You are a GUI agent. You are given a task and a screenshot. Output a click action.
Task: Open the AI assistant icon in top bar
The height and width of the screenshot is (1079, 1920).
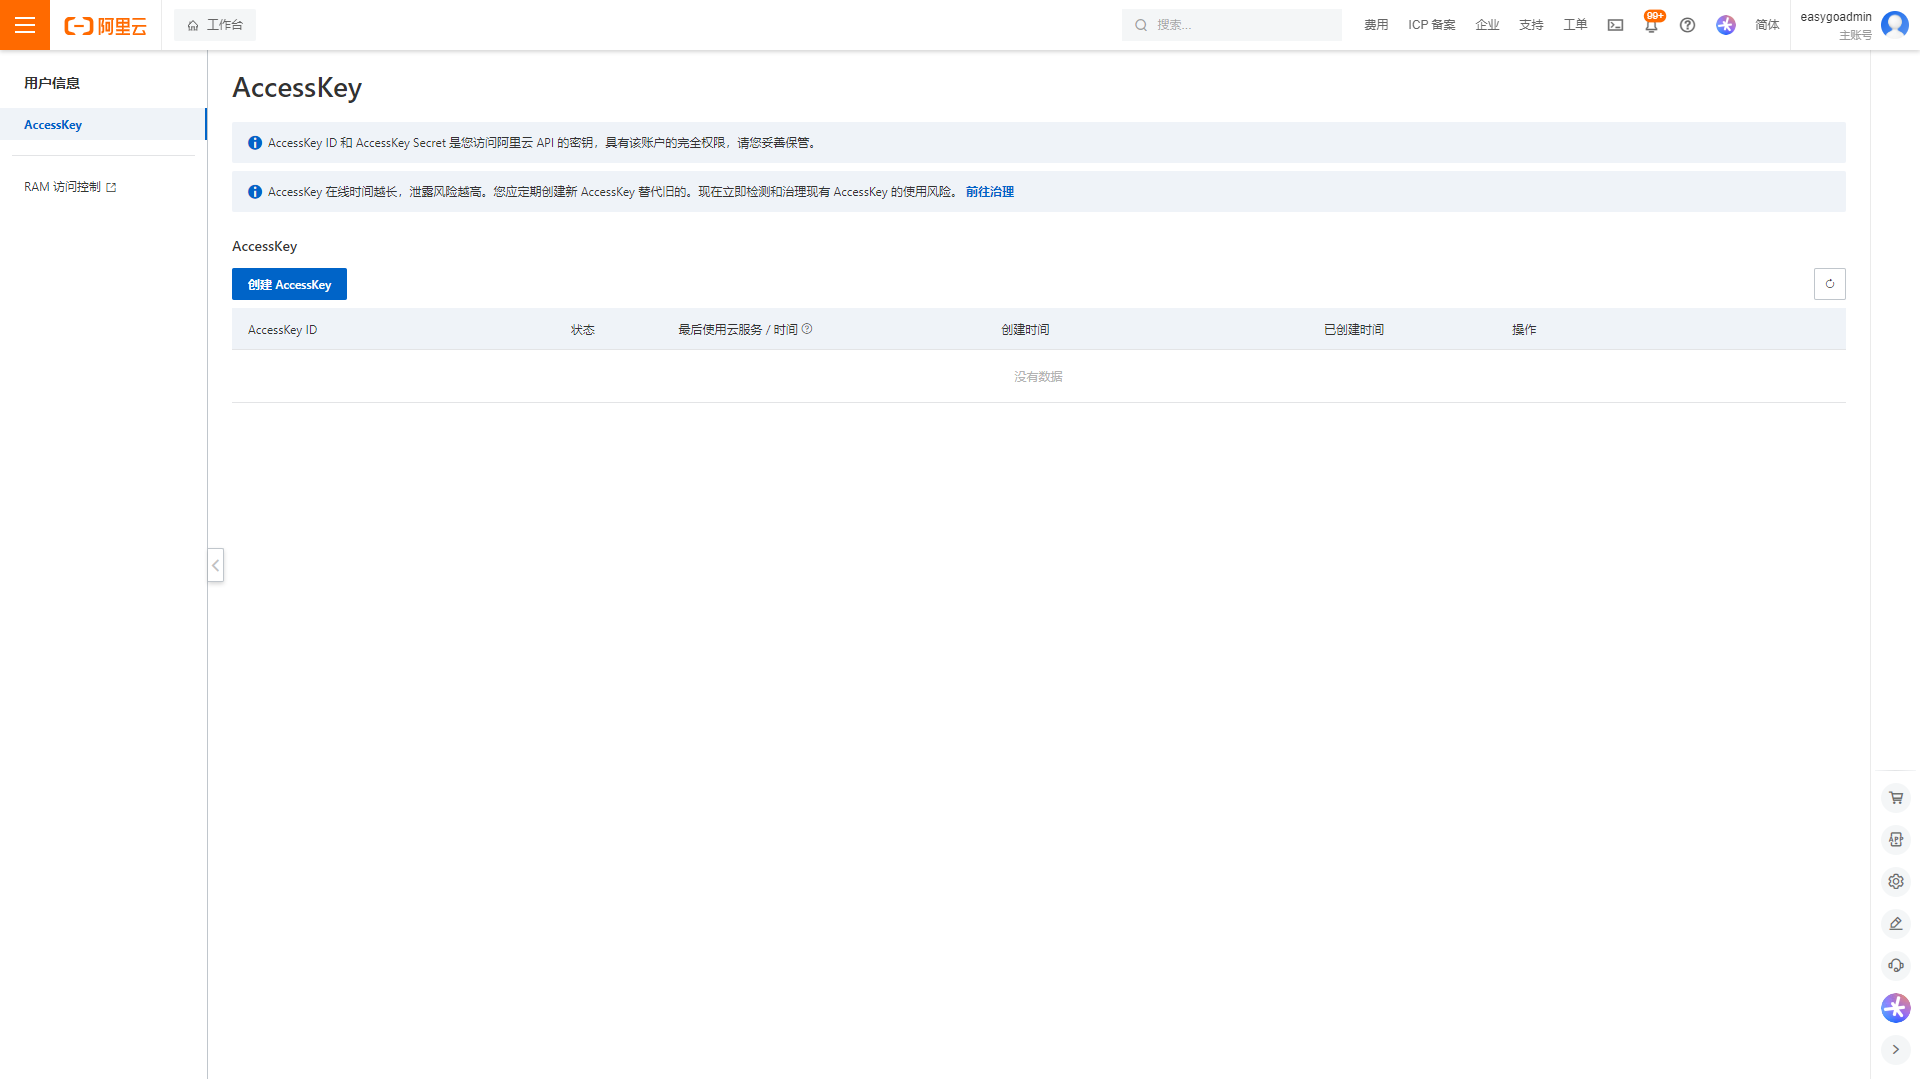[x=1725, y=25]
